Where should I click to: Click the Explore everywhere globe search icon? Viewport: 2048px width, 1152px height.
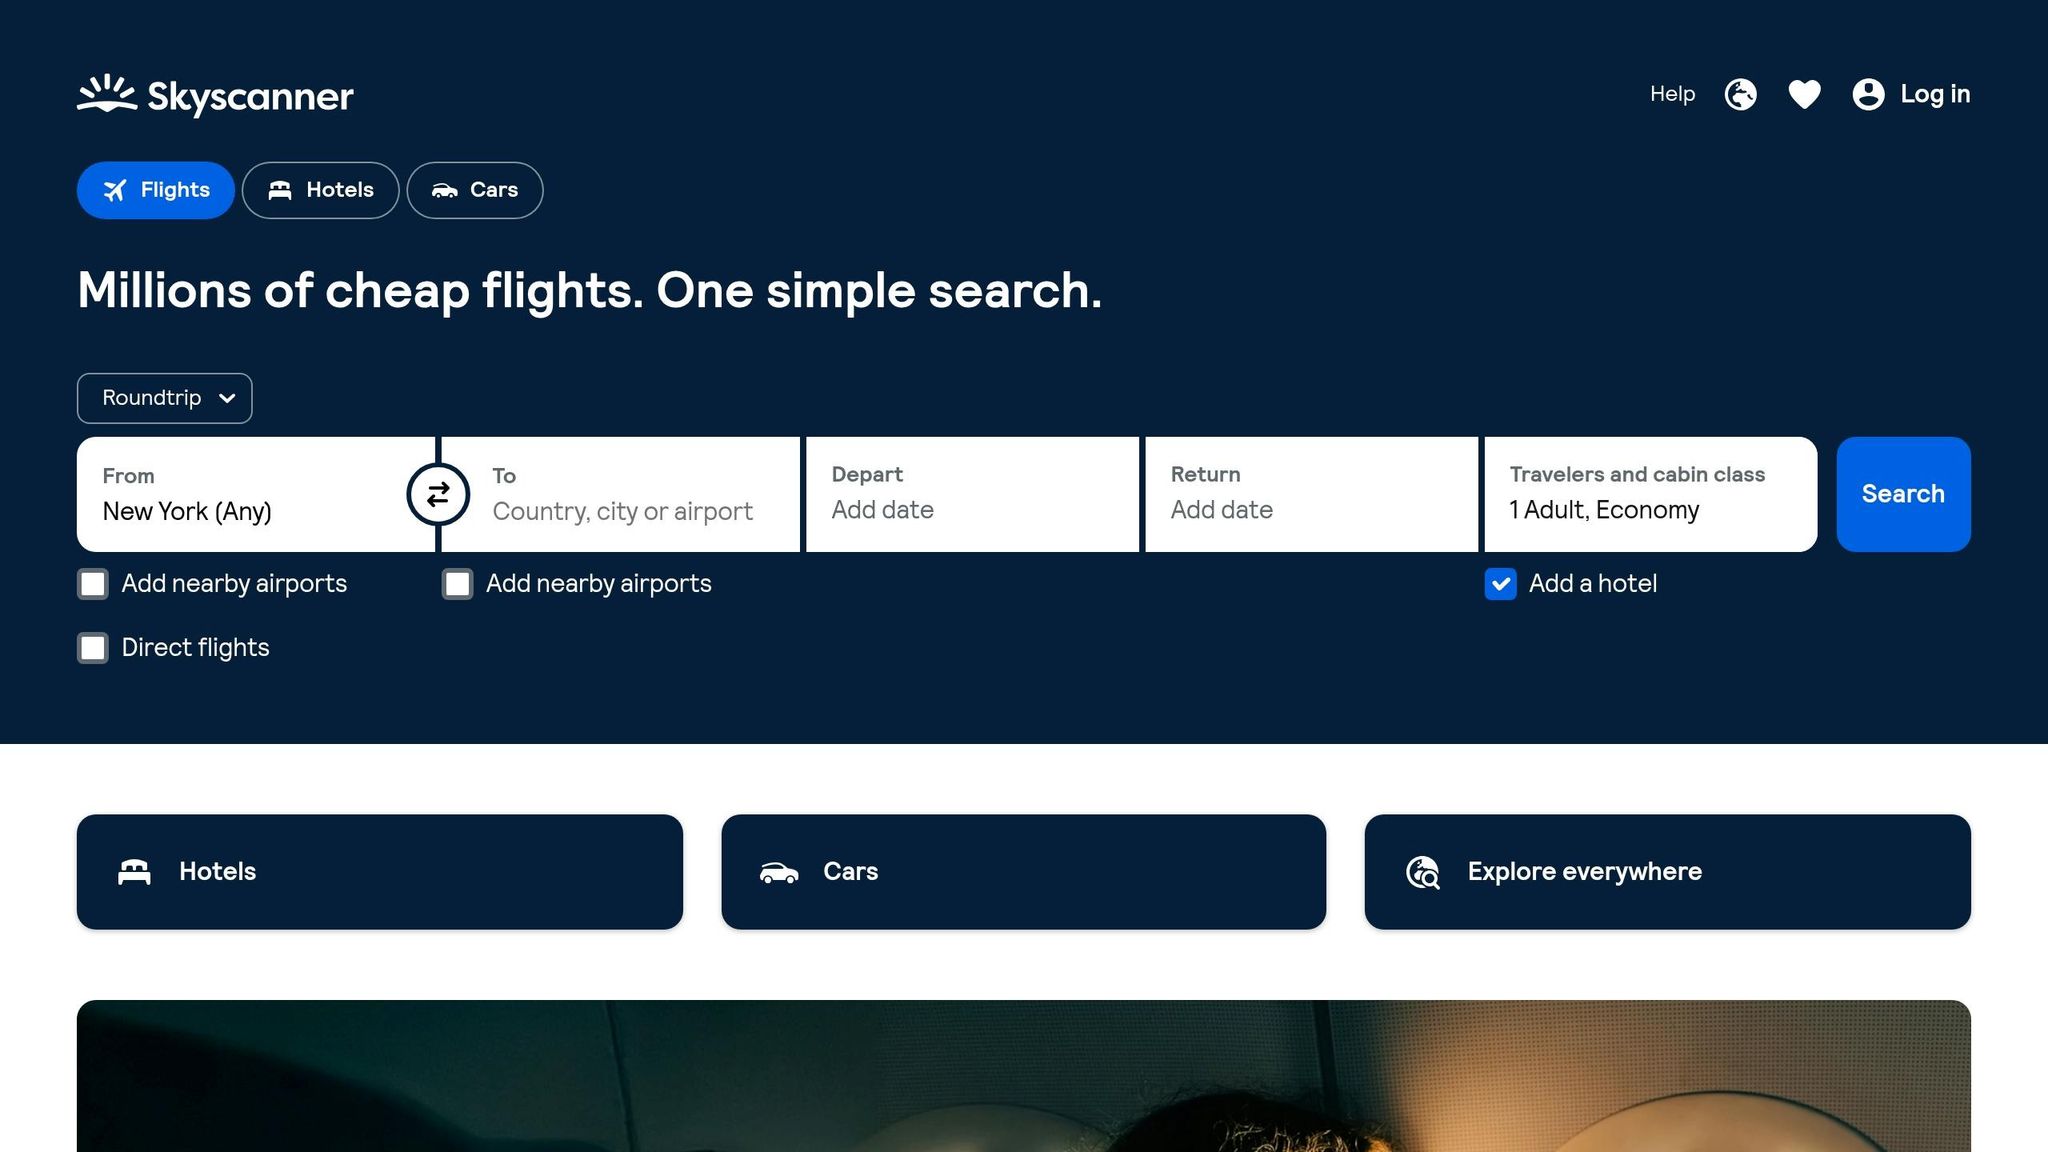tap(1424, 871)
